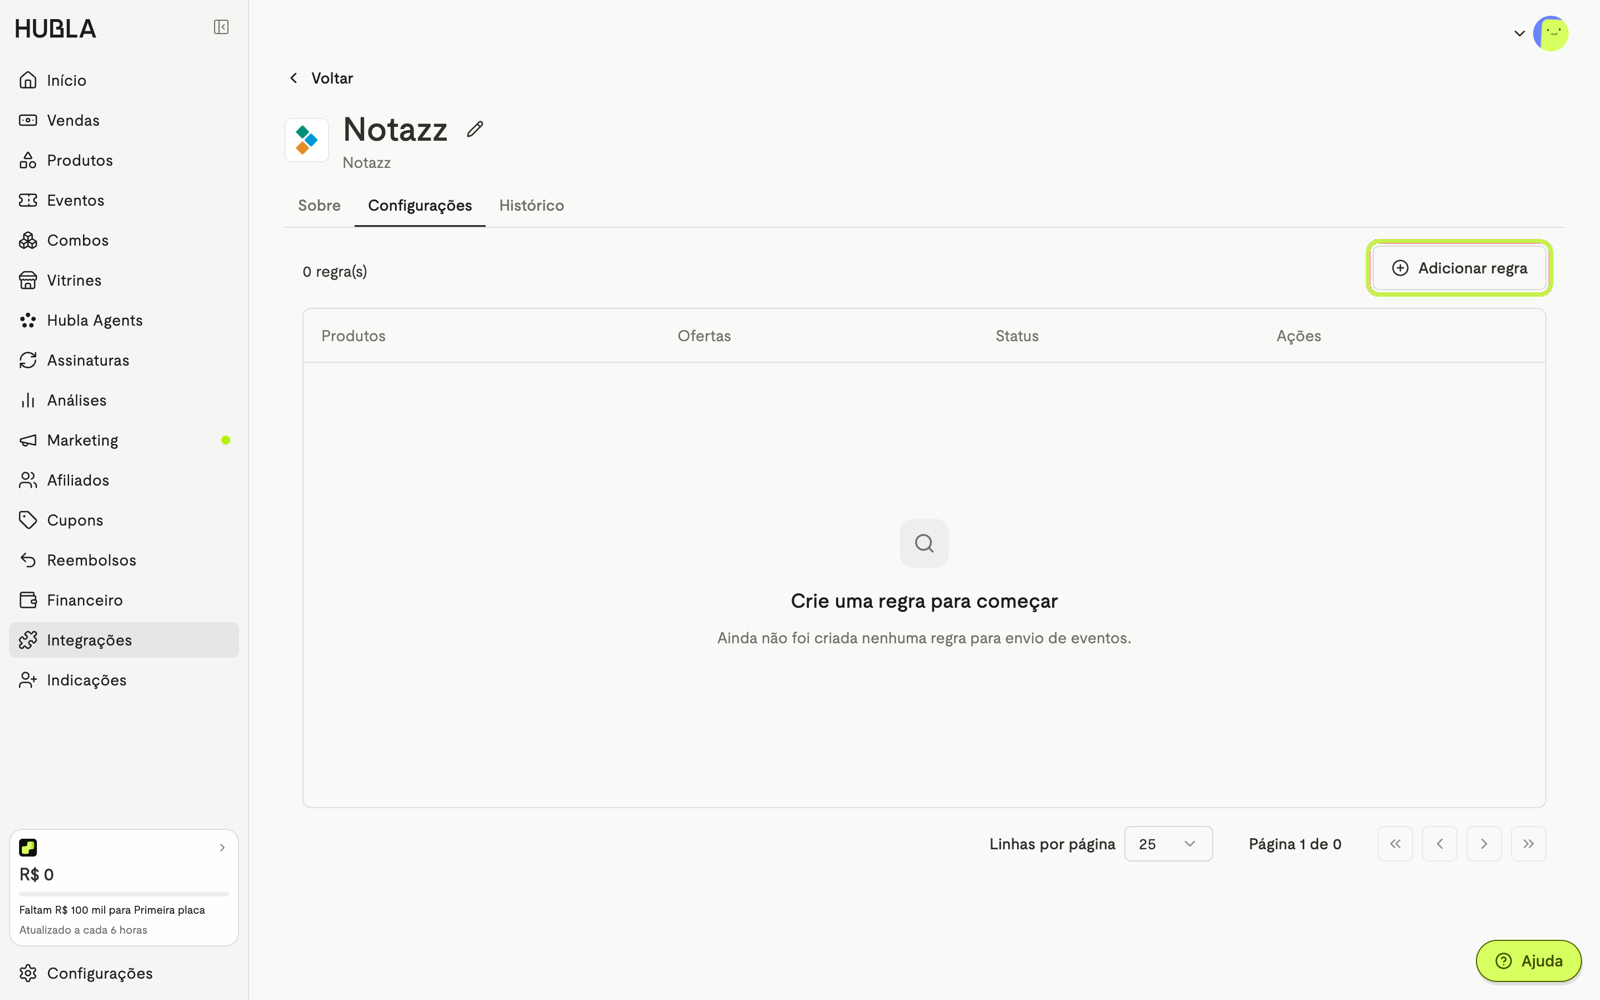Jump to last page with double-right arrows
Image resolution: width=1600 pixels, height=1000 pixels.
click(1528, 844)
